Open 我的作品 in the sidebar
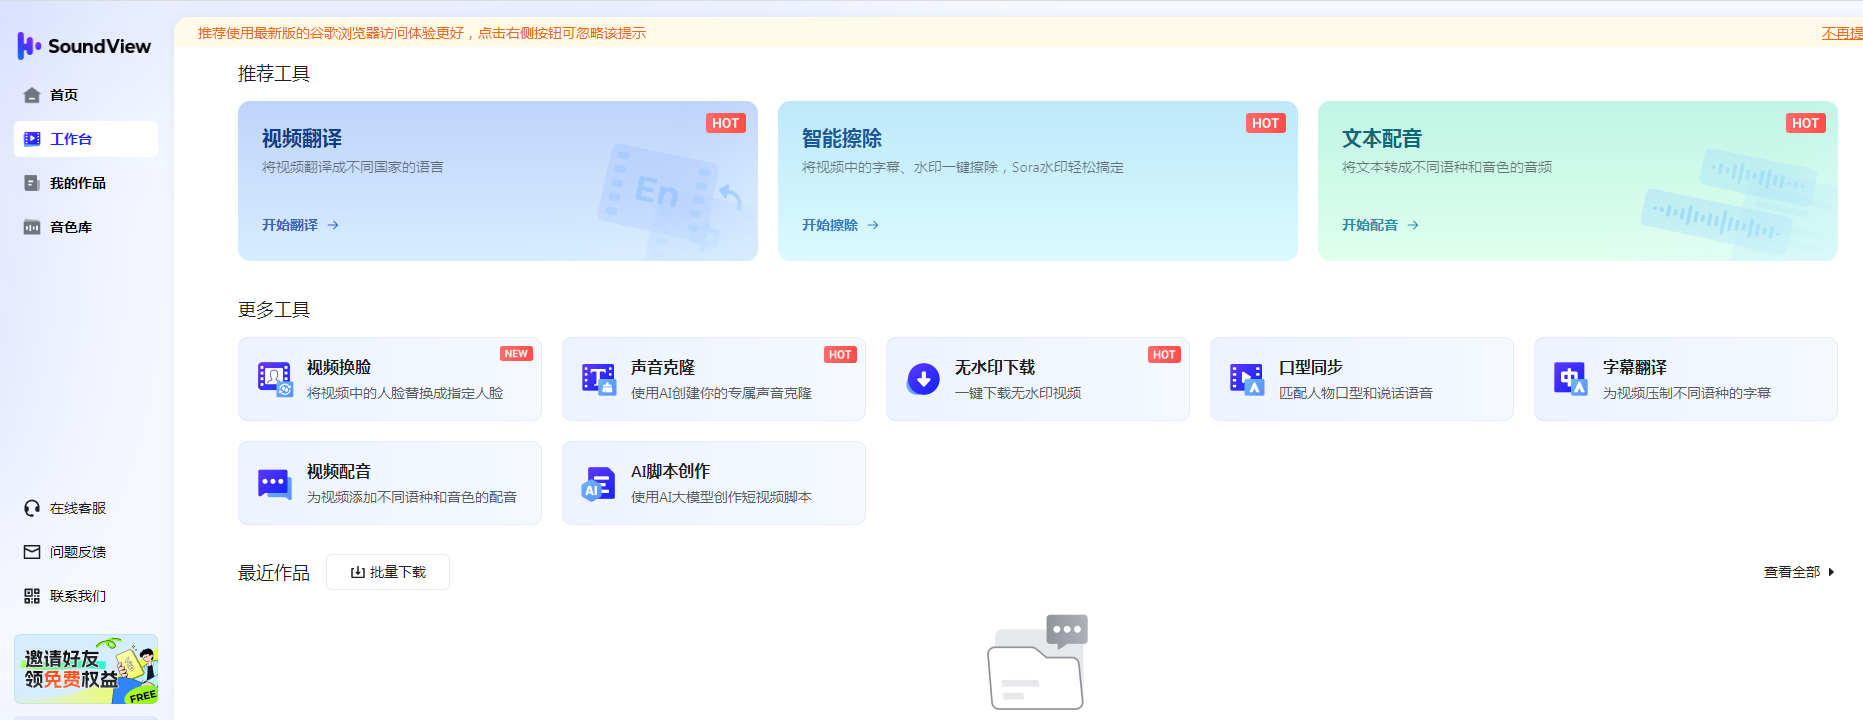This screenshot has height=720, width=1863. pos(86,183)
